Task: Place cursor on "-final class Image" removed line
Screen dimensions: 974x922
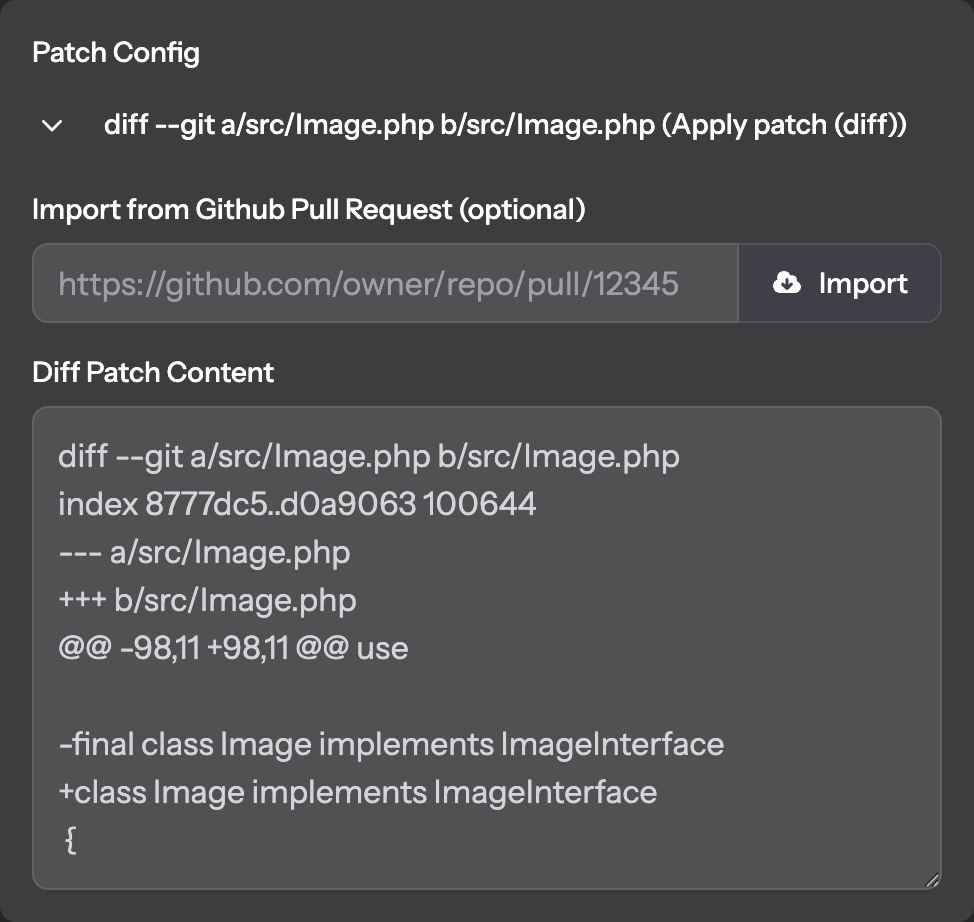Action: coord(391,744)
